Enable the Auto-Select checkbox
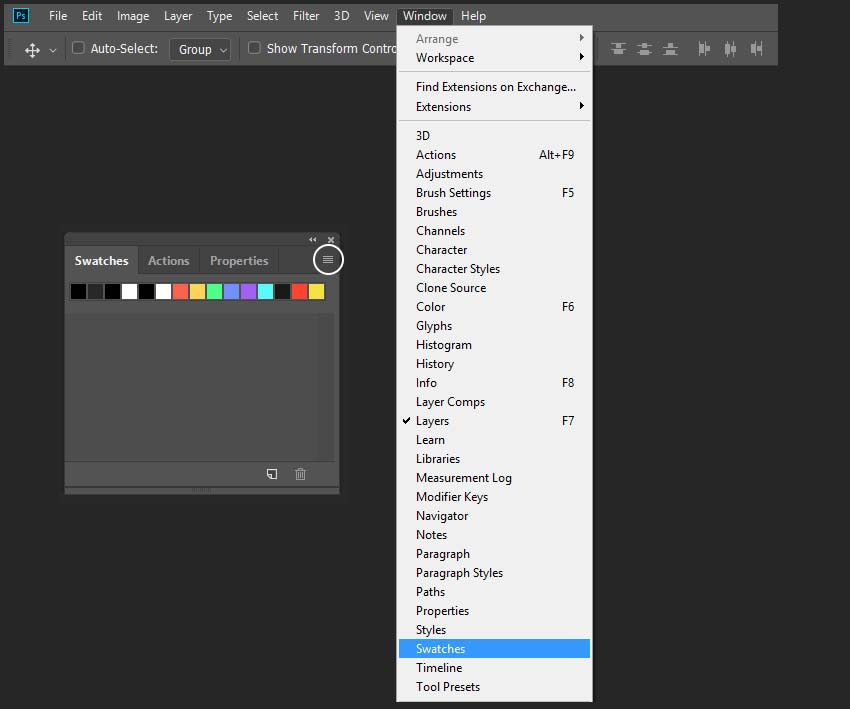Image resolution: width=850 pixels, height=709 pixels. pyautogui.click(x=78, y=48)
